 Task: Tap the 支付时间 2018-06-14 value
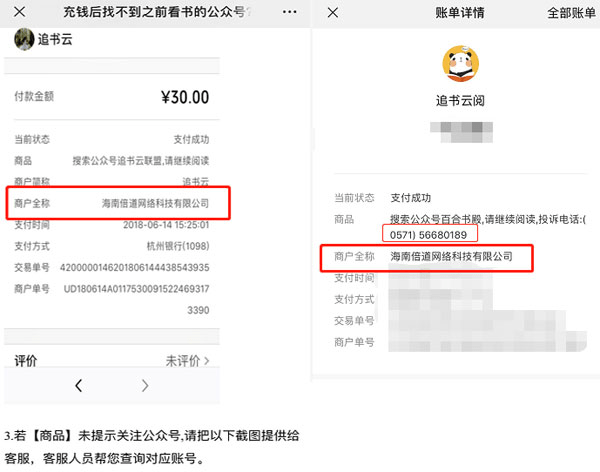coord(166,225)
